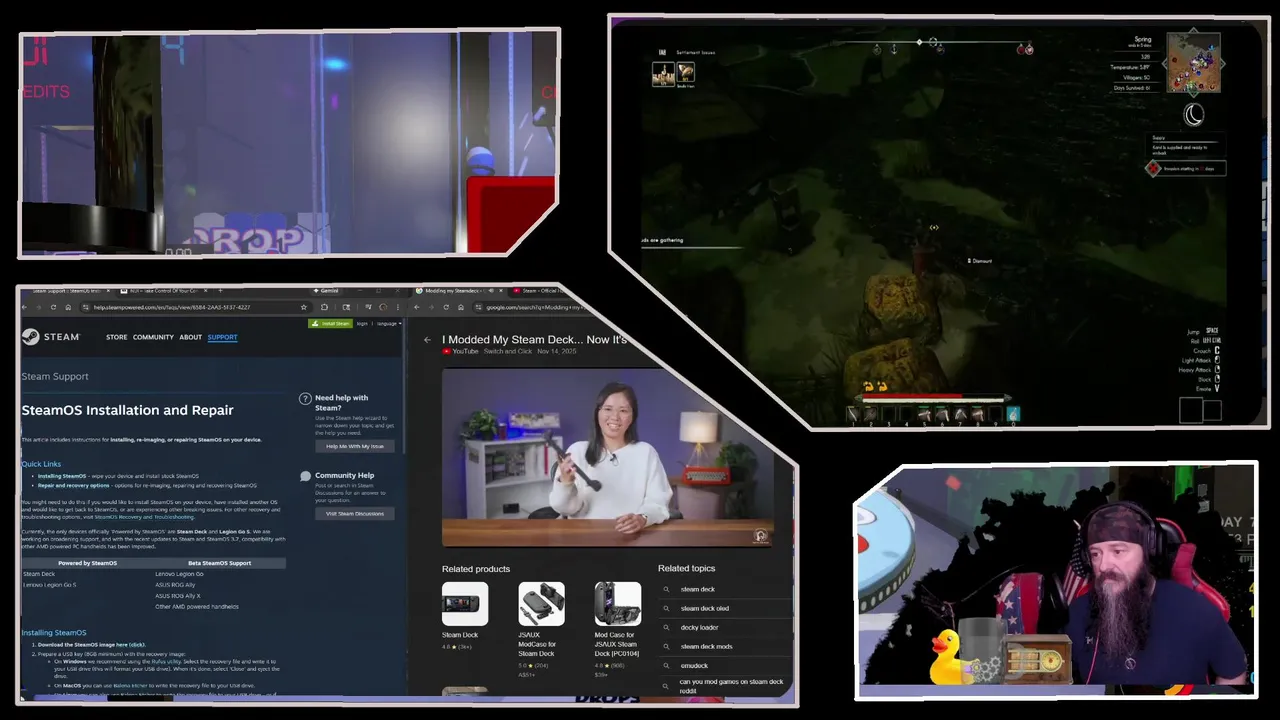
Task: Click the home icon in the Steam Support browser
Action: pyautogui.click(x=68, y=307)
